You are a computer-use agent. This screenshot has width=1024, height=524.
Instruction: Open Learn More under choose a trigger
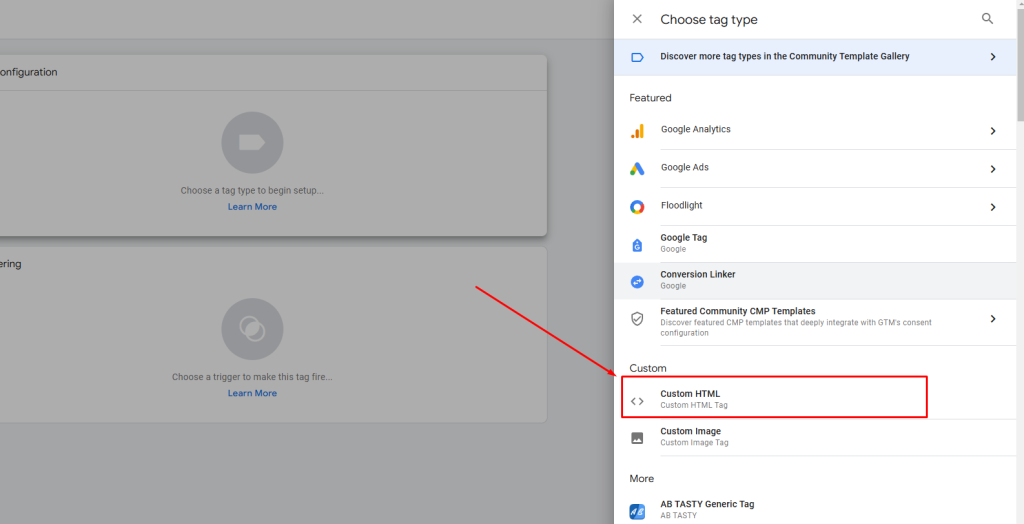pos(252,393)
